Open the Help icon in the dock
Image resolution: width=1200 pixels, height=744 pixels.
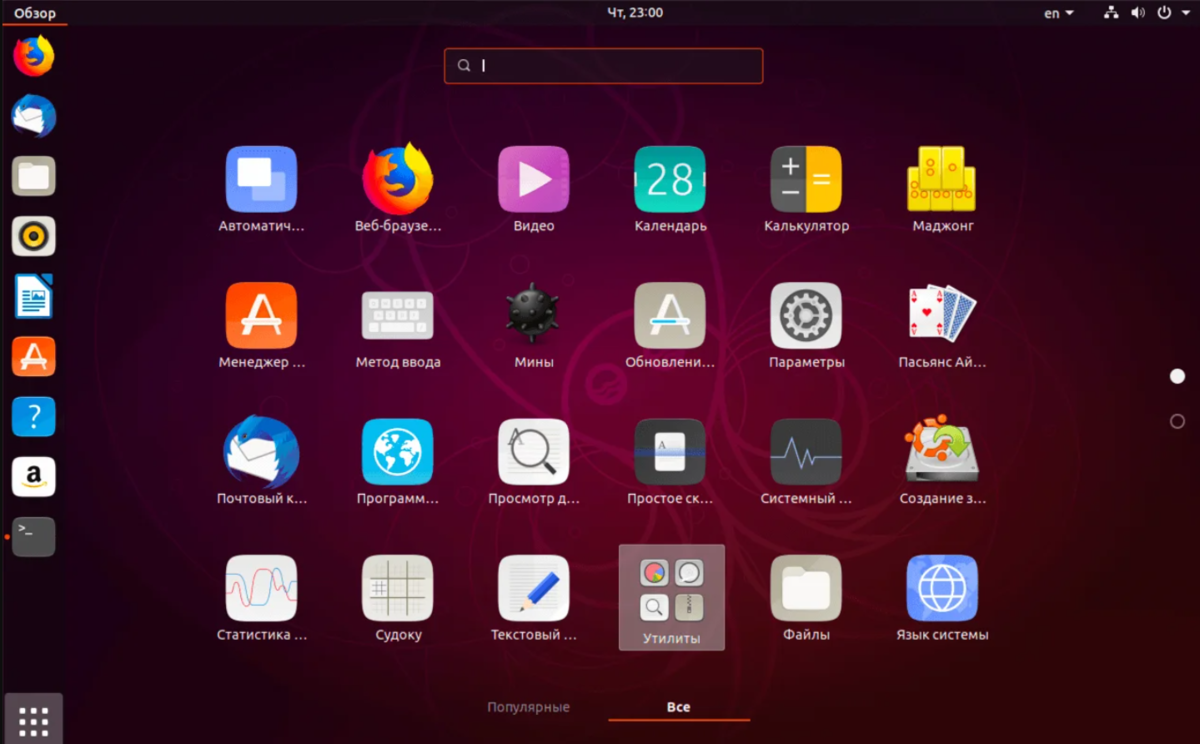pos(33,417)
